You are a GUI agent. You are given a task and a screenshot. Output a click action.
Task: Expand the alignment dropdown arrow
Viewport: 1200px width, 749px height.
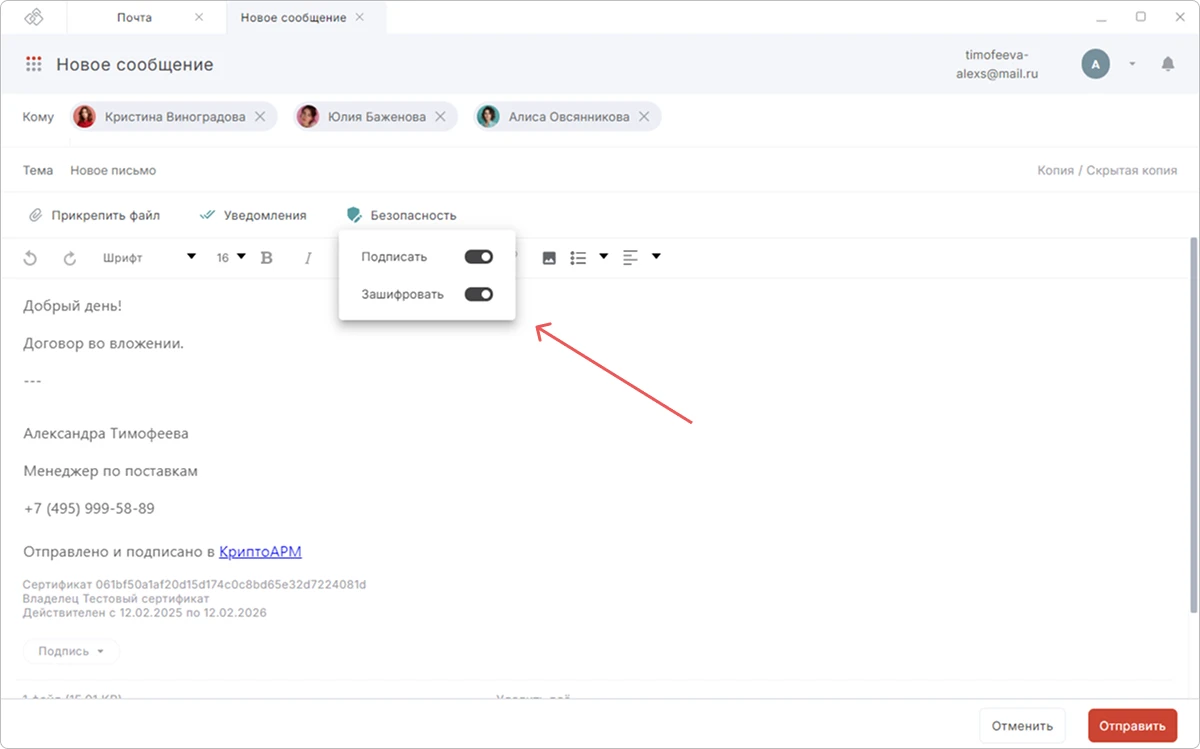656,257
